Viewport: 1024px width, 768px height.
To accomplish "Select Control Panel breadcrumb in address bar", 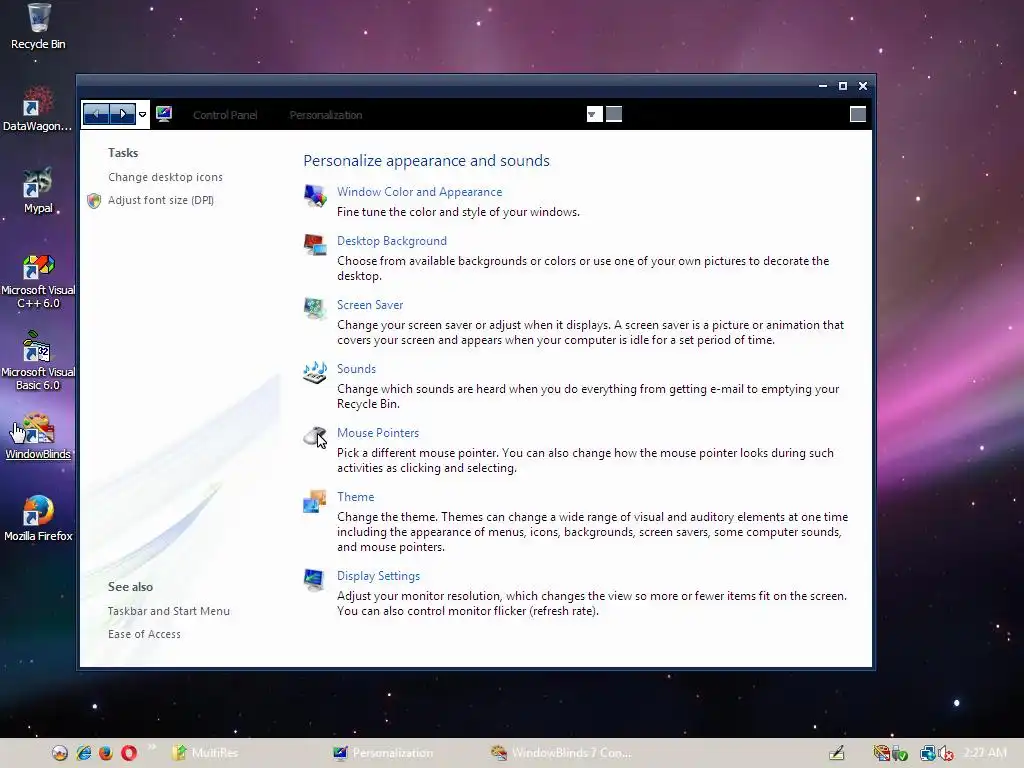I will click(x=225, y=115).
